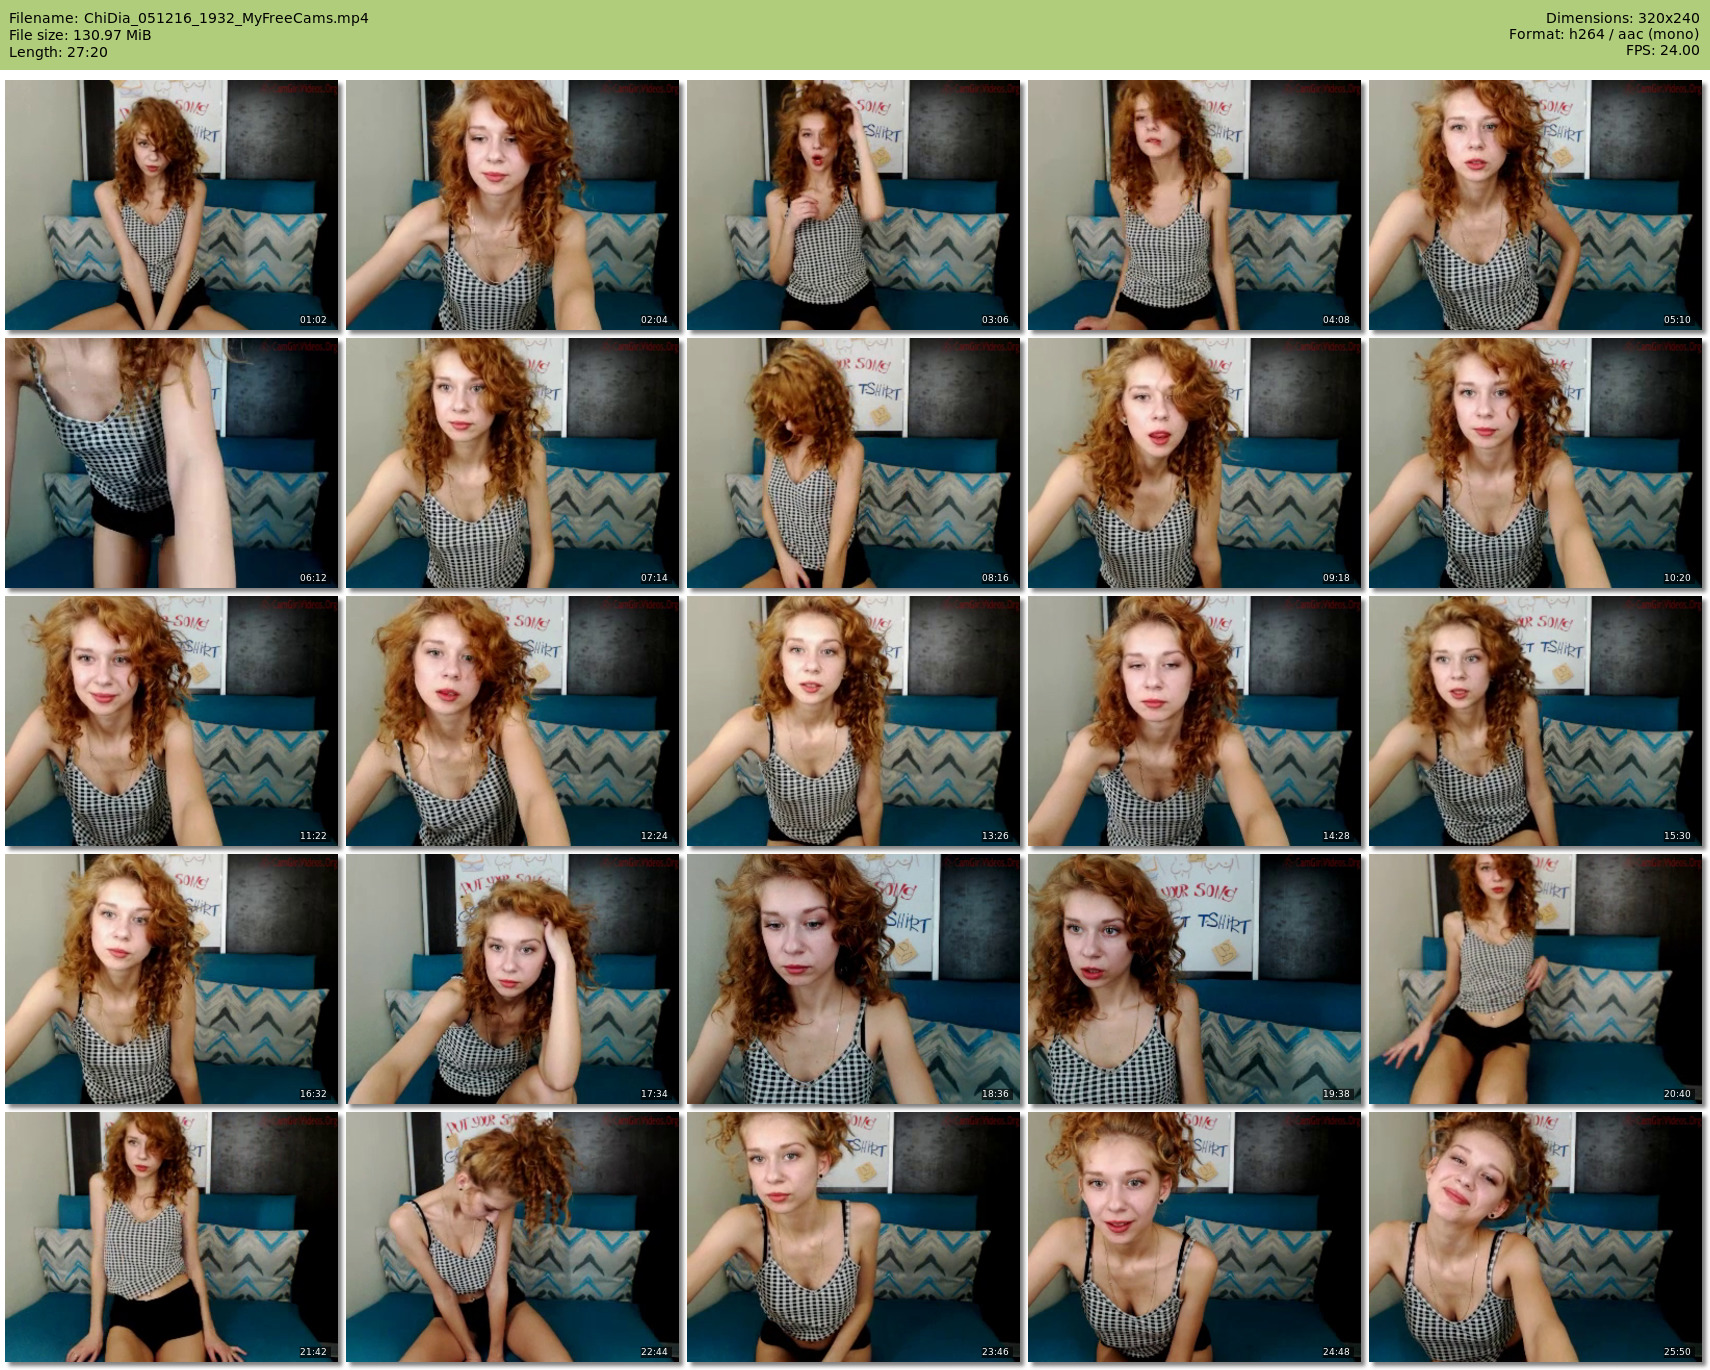Image resolution: width=1710 pixels, height=1370 pixels.
Task: Click the frame at 10:20
Action: pyautogui.click(x=1536, y=463)
